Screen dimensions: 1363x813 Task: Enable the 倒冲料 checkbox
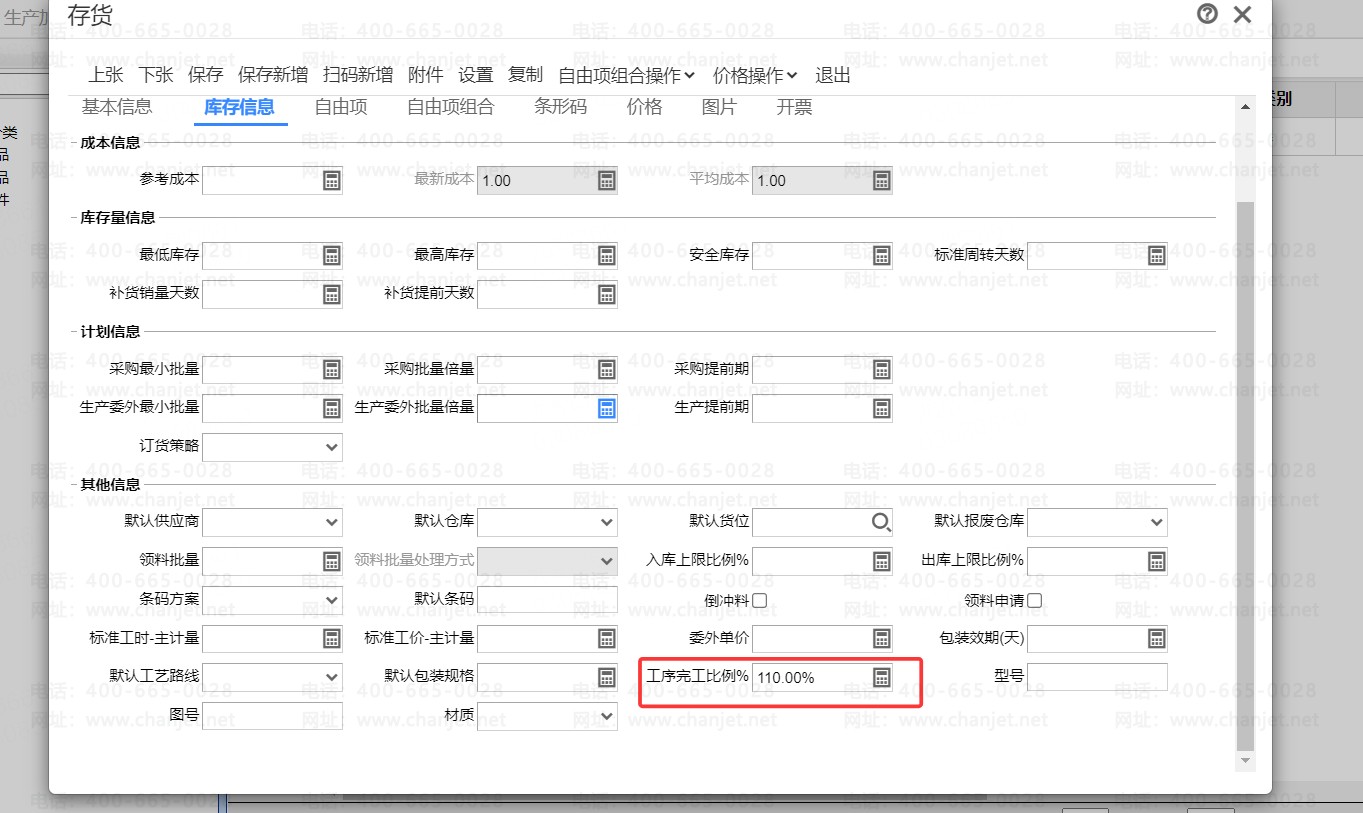(759, 600)
